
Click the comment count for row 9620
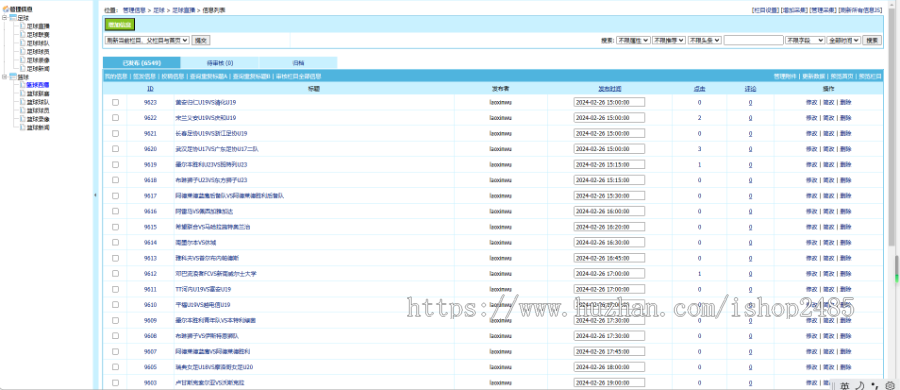click(x=750, y=149)
